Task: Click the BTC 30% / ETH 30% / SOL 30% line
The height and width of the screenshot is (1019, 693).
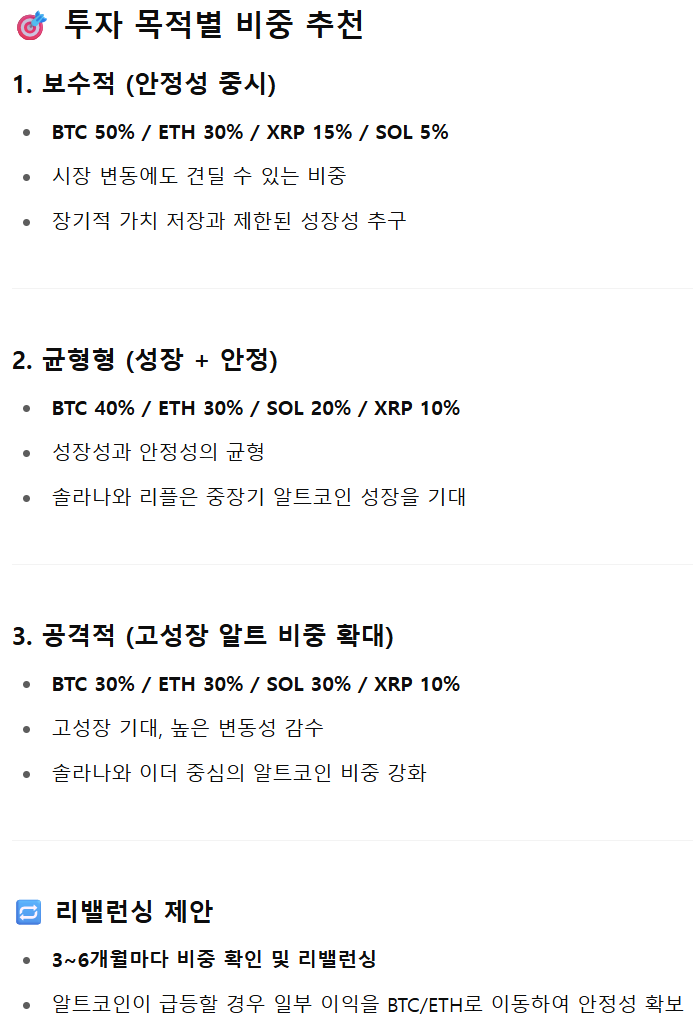Action: pos(256,684)
